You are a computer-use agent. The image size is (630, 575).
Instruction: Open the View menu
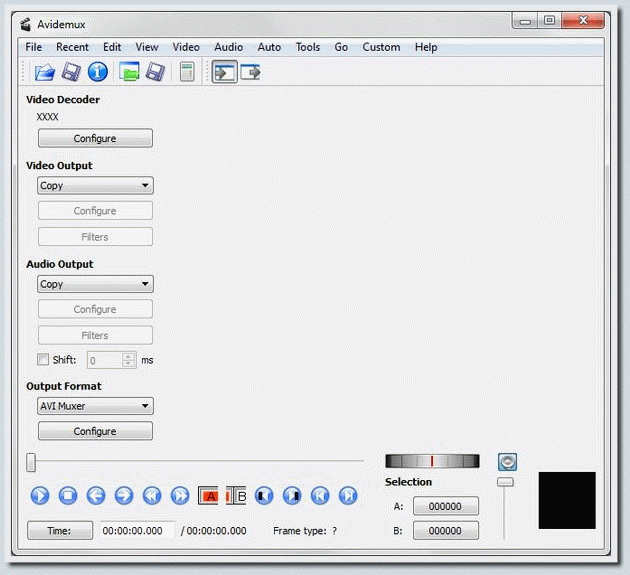[147, 47]
